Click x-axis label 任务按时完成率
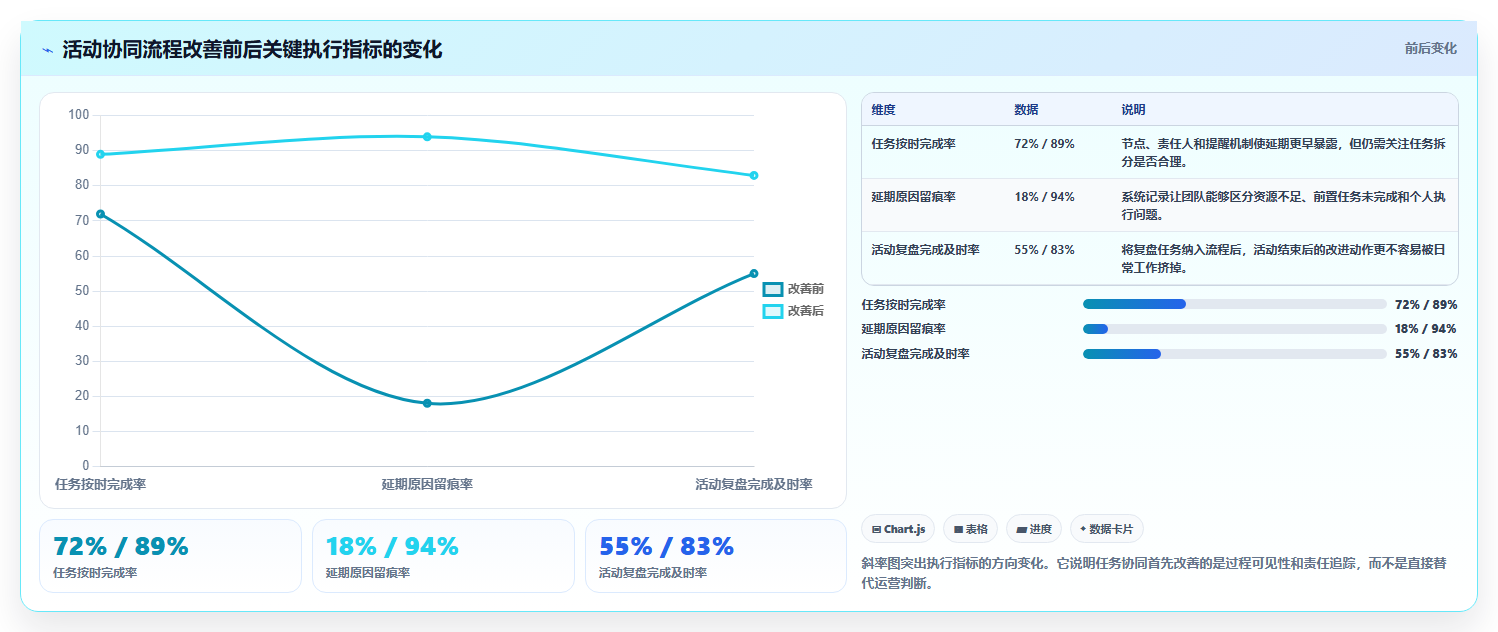The width and height of the screenshot is (1498, 632). point(100,484)
